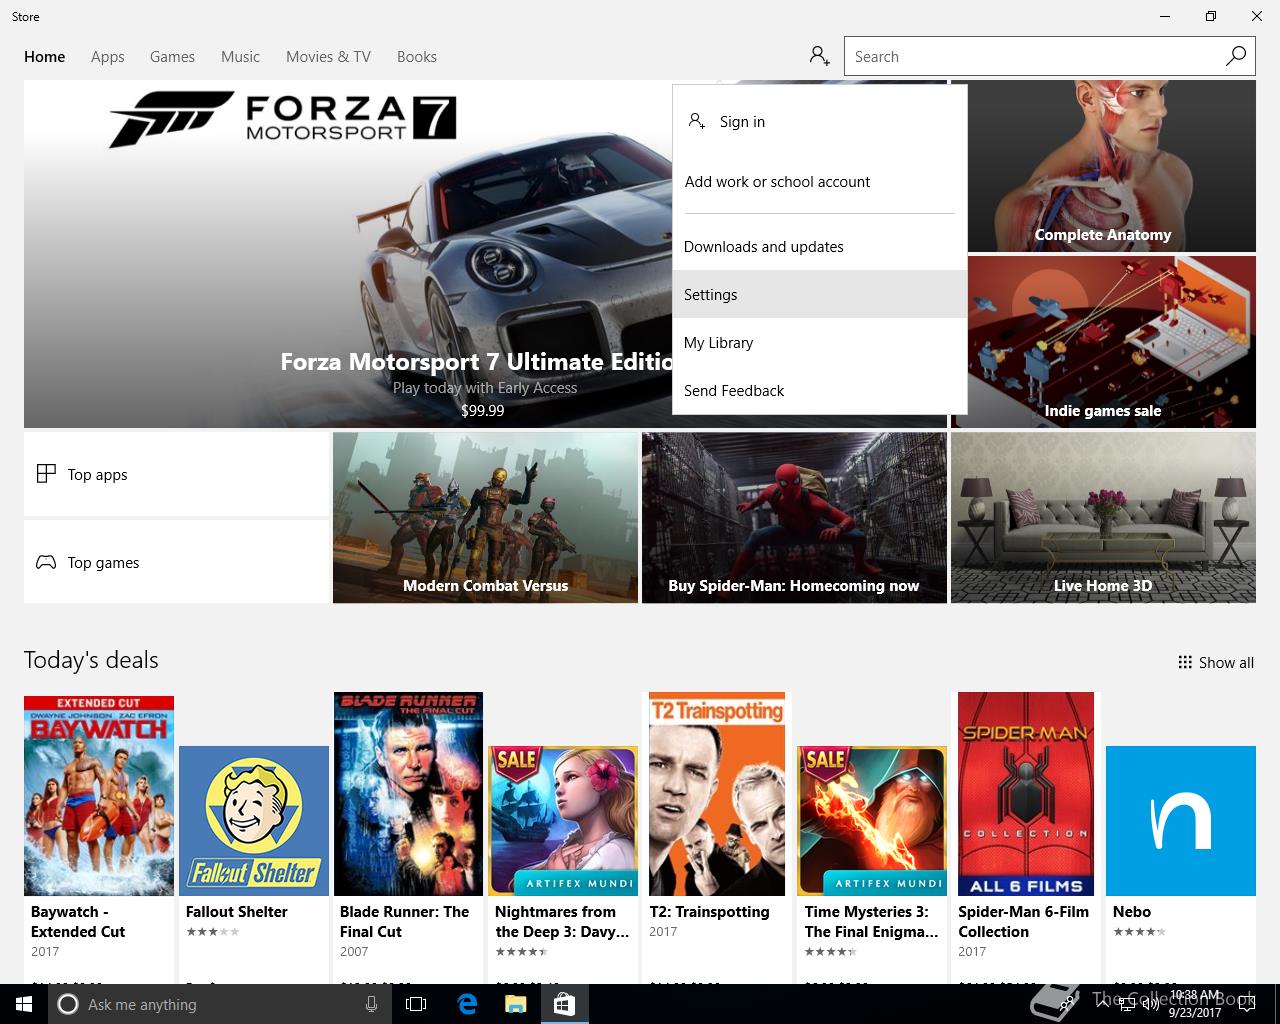
Task: Click the Show all link
Action: (x=1216, y=662)
